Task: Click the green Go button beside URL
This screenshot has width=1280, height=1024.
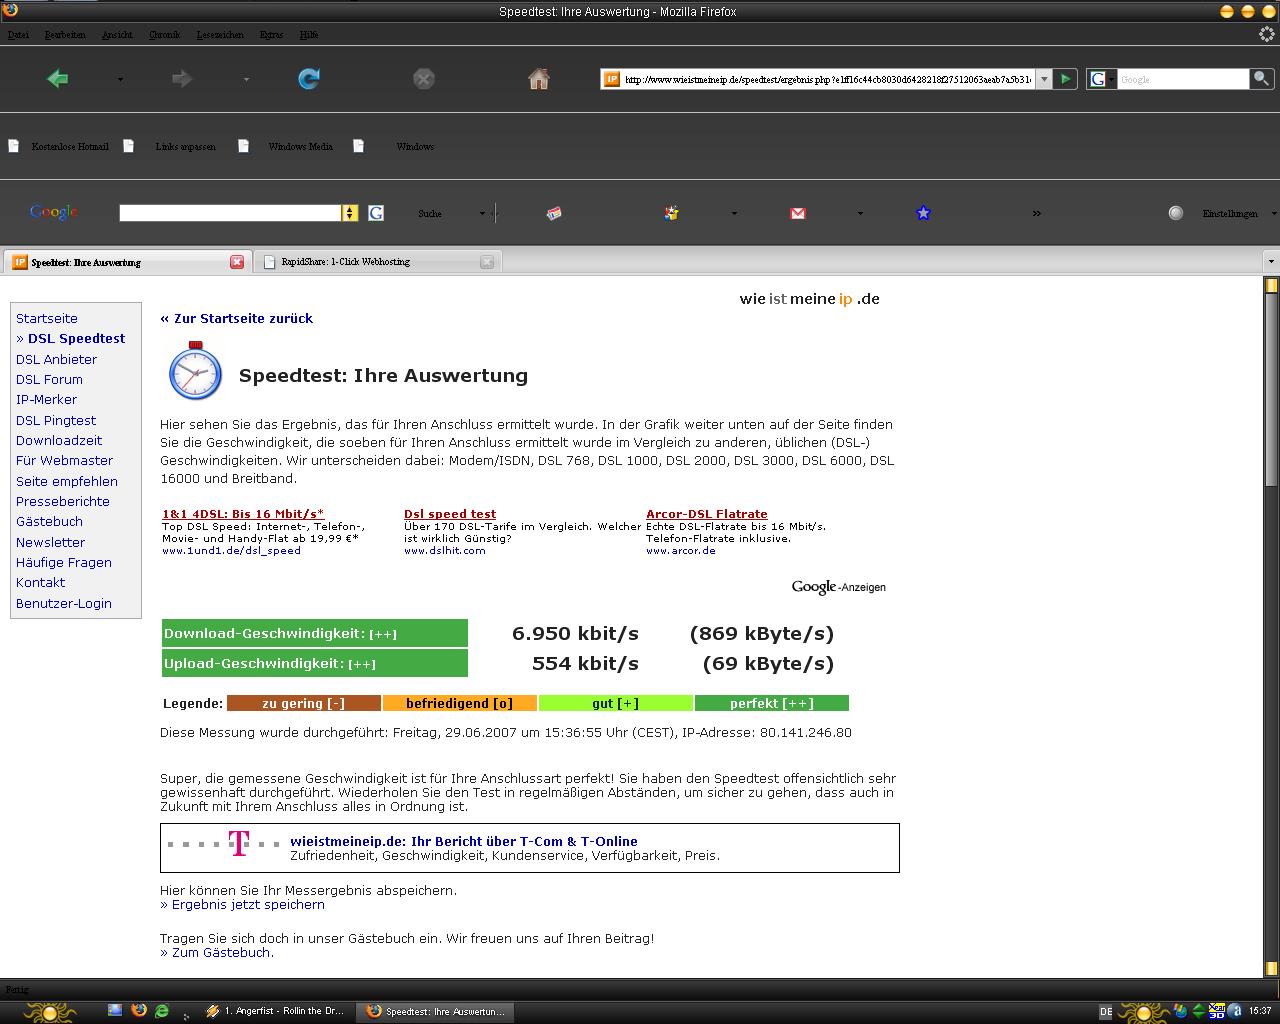Action: click(x=1065, y=79)
